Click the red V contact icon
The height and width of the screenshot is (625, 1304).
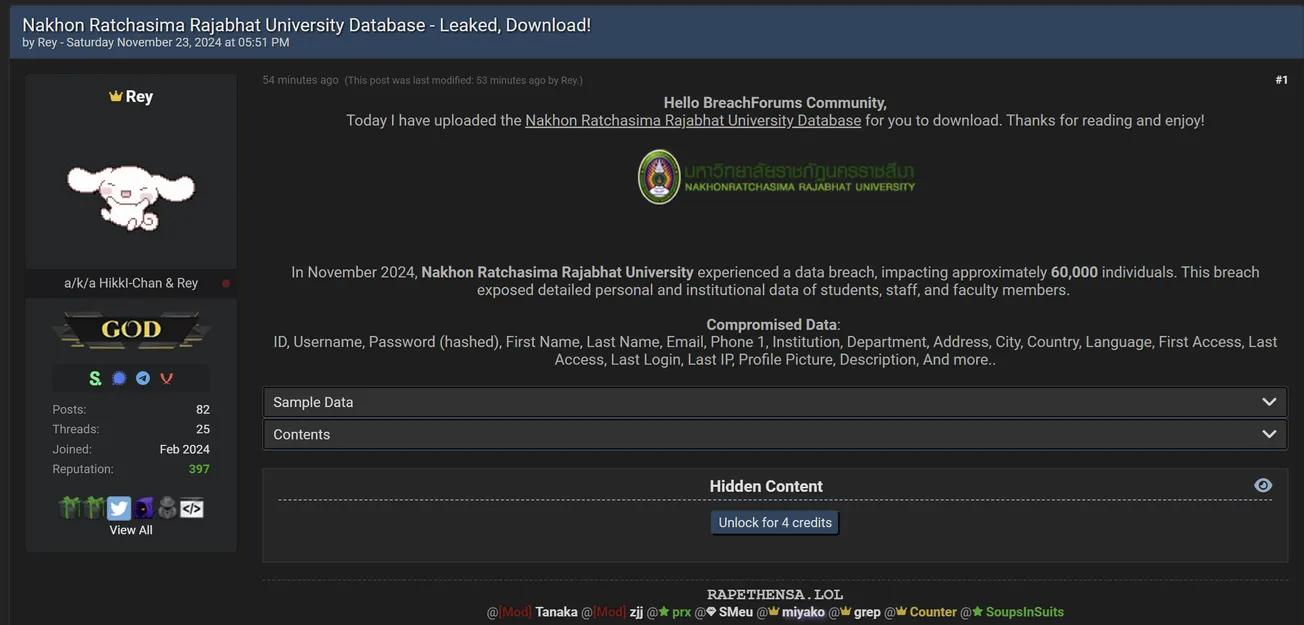pyautogui.click(x=166, y=378)
